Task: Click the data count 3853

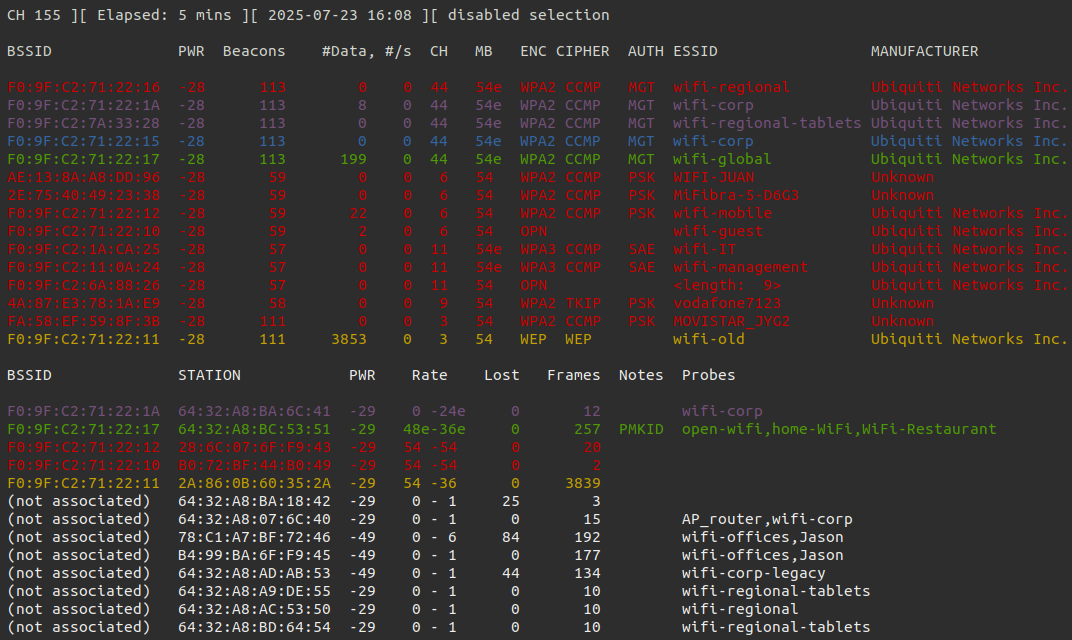Action: 349,339
